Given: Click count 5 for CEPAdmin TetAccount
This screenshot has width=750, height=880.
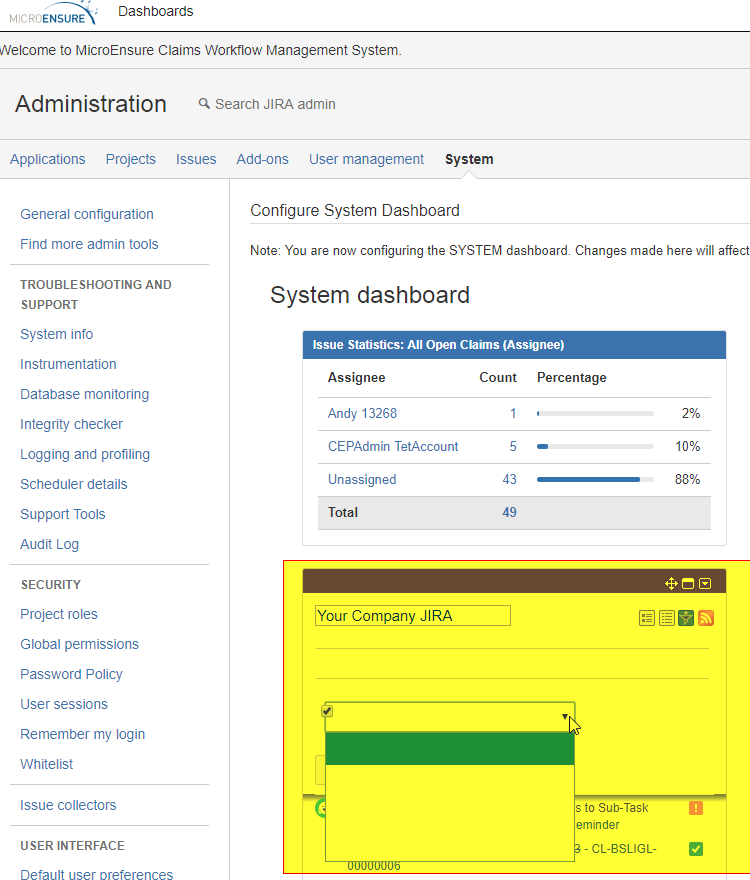Looking at the screenshot, I should [x=513, y=447].
